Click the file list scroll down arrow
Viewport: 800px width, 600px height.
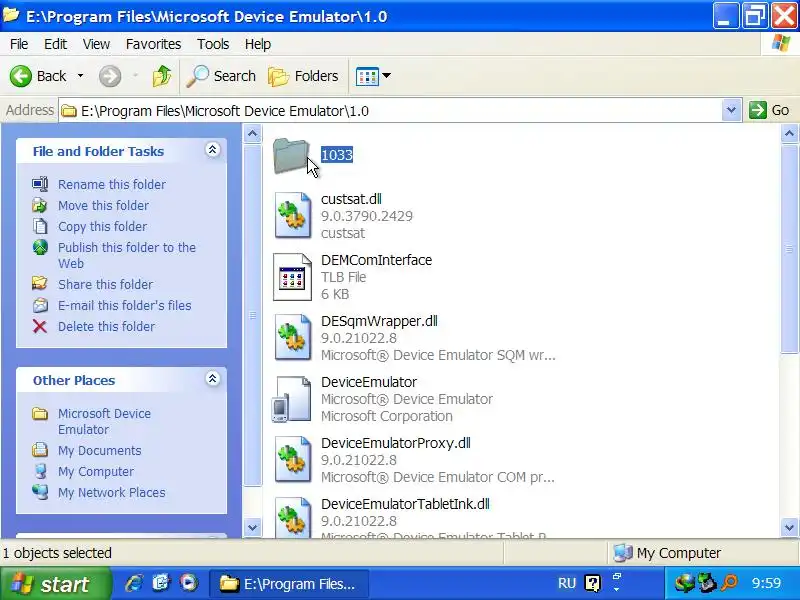[x=789, y=528]
